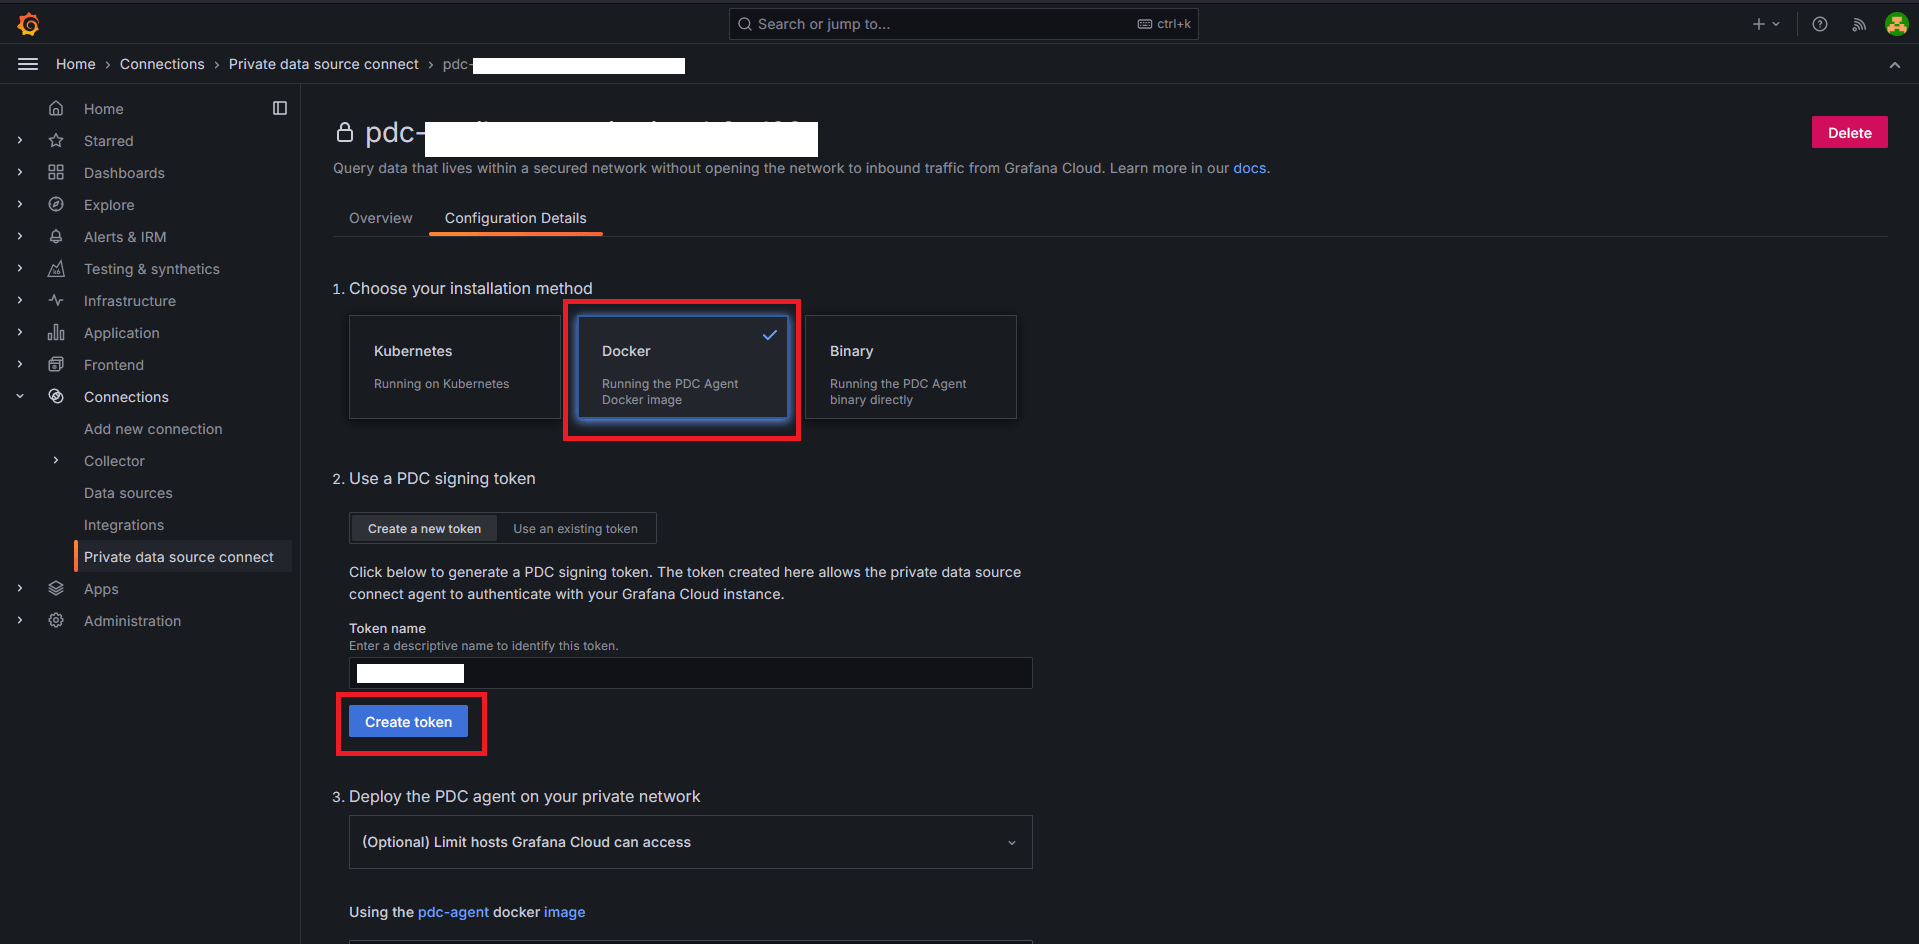Screen dimensions: 1919x944
Task: Expand the Administration section chevron
Action: pyautogui.click(x=20, y=620)
